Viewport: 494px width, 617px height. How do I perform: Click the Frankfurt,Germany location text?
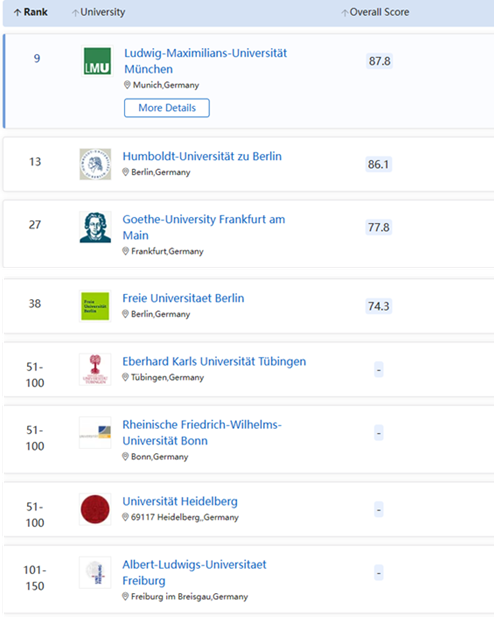pyautogui.click(x=167, y=251)
